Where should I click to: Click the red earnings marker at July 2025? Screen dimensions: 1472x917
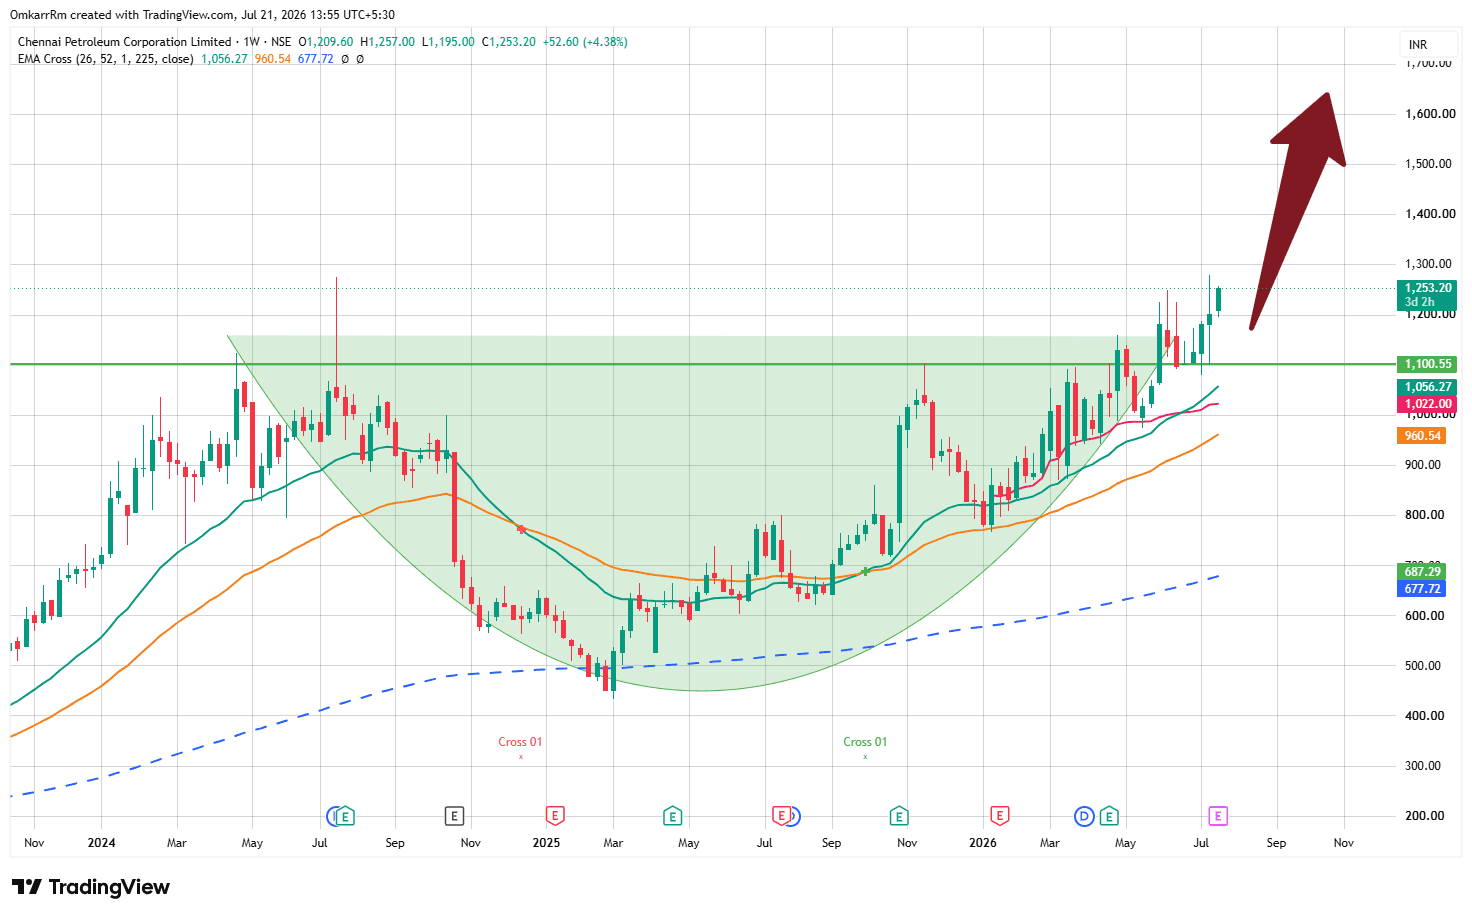[x=781, y=816]
